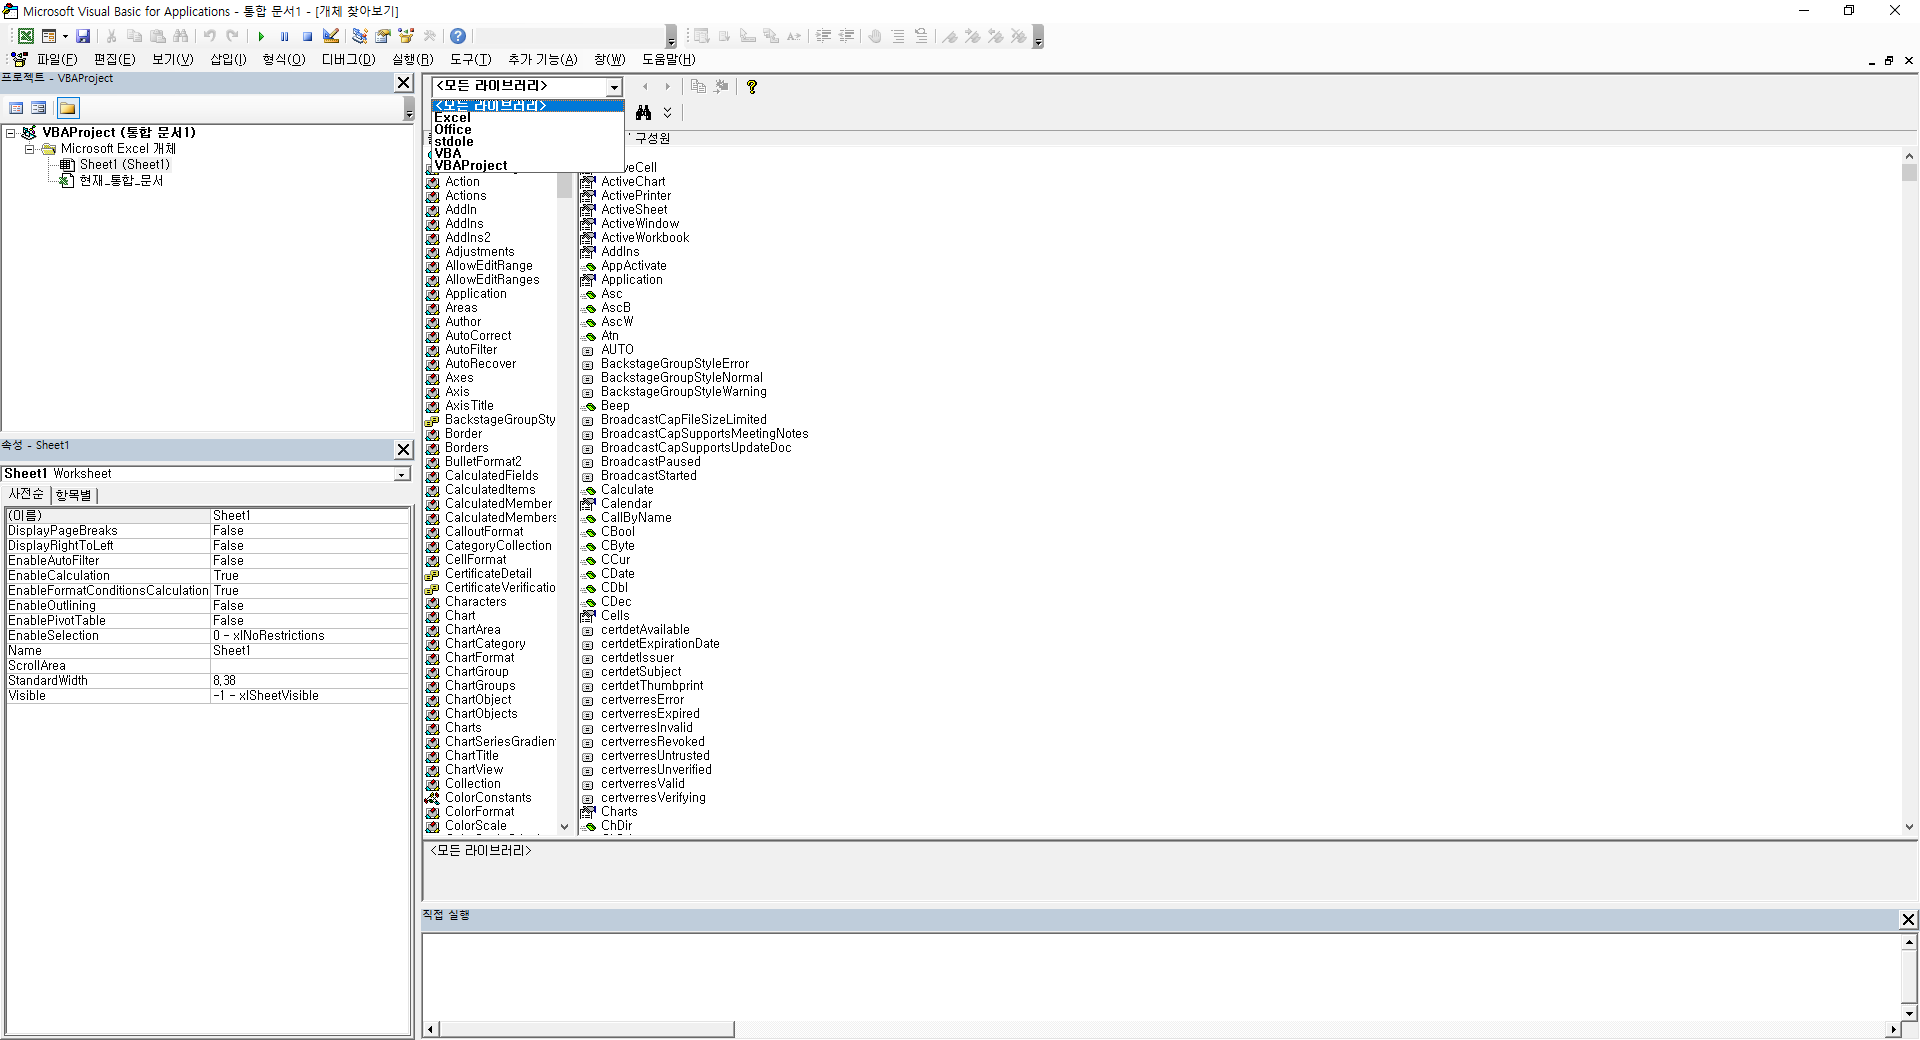The image size is (1920, 1040).
Task: Click the yellow Help icon in Object Browser
Action: pos(752,87)
